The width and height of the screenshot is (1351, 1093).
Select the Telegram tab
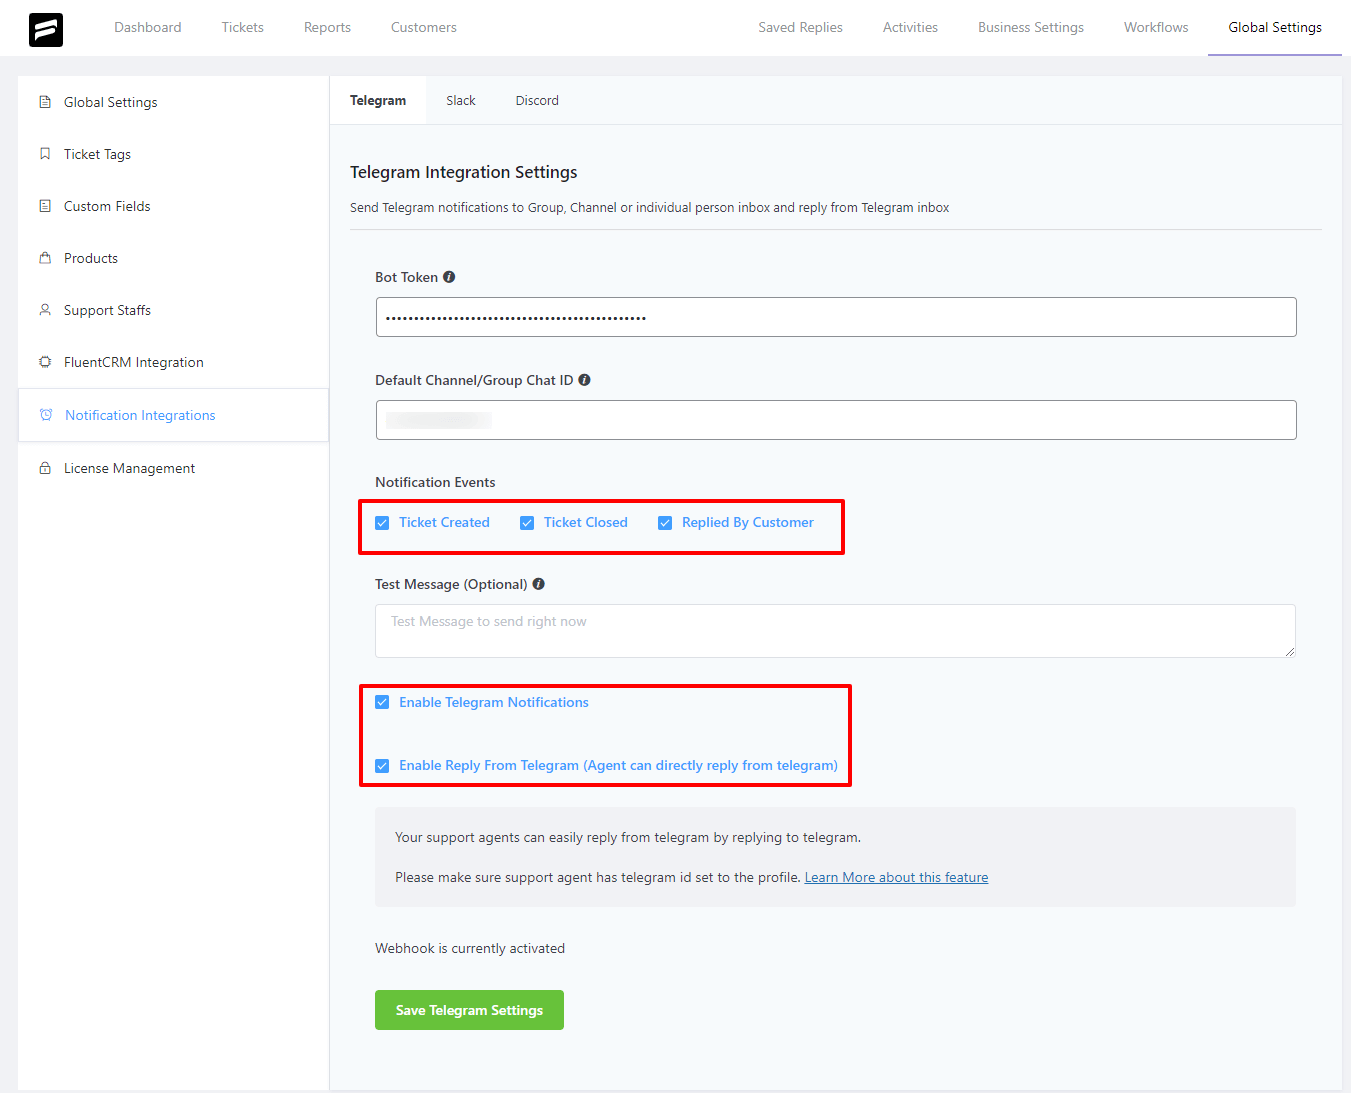point(378,100)
